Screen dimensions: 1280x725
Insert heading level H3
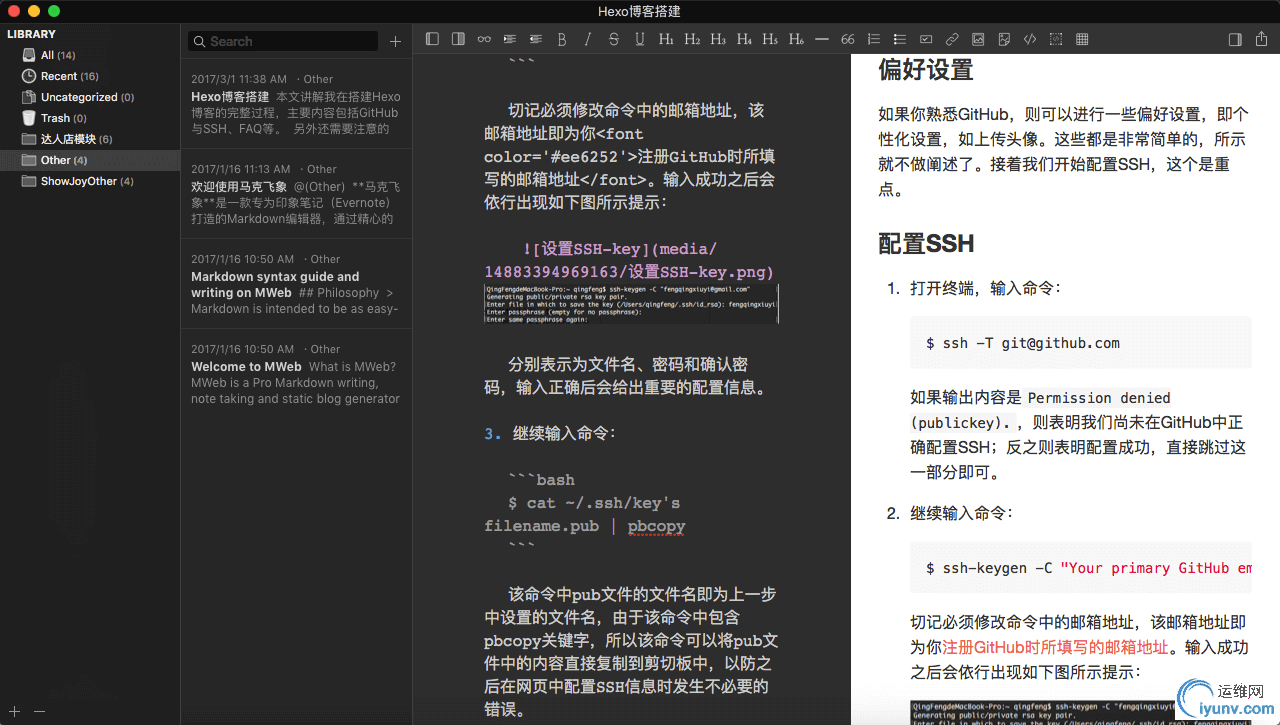[x=718, y=39]
